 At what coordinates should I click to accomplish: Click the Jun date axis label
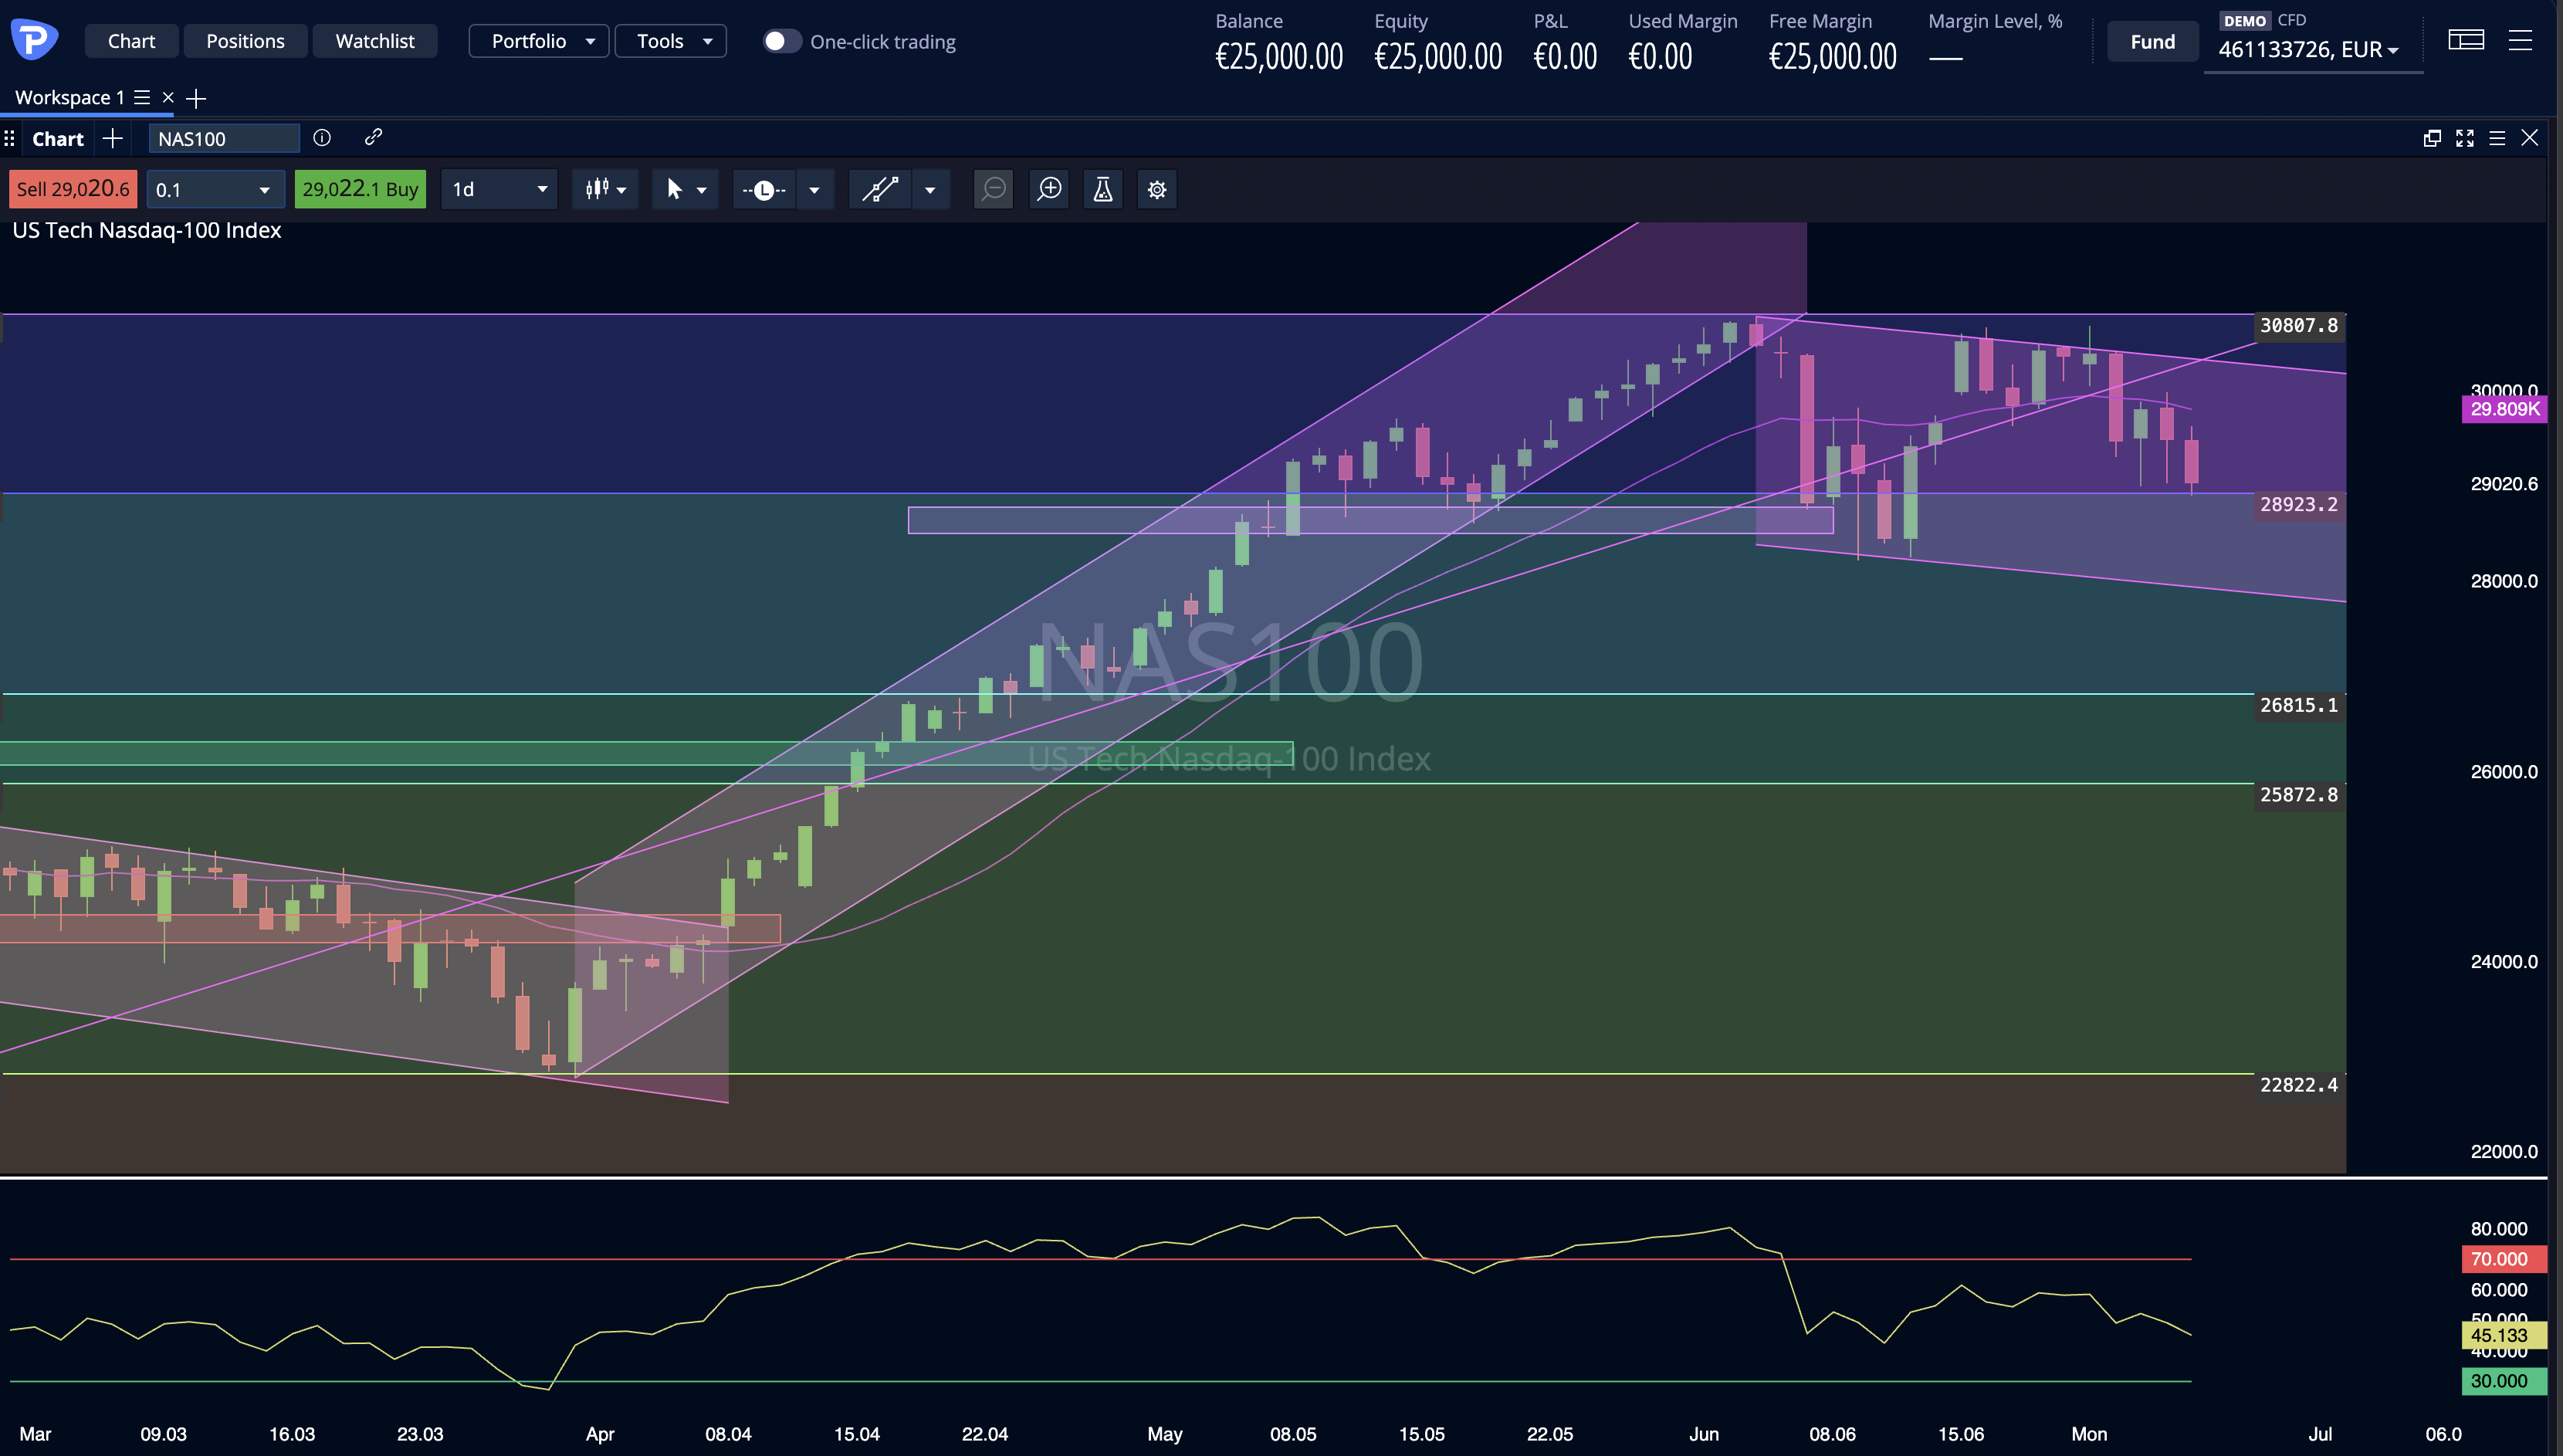[x=1704, y=1434]
